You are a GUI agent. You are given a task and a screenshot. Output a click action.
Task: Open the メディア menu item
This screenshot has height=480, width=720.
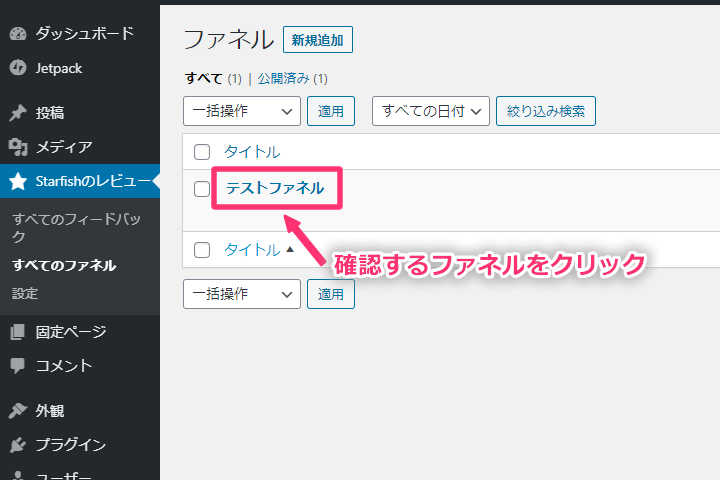80,147
